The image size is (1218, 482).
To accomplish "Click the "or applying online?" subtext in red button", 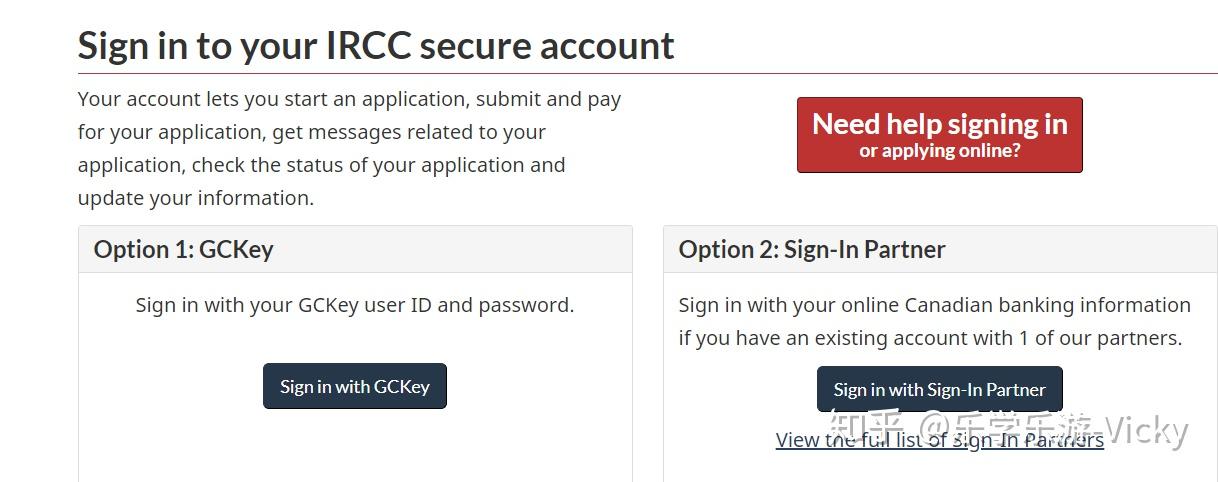I will [939, 152].
